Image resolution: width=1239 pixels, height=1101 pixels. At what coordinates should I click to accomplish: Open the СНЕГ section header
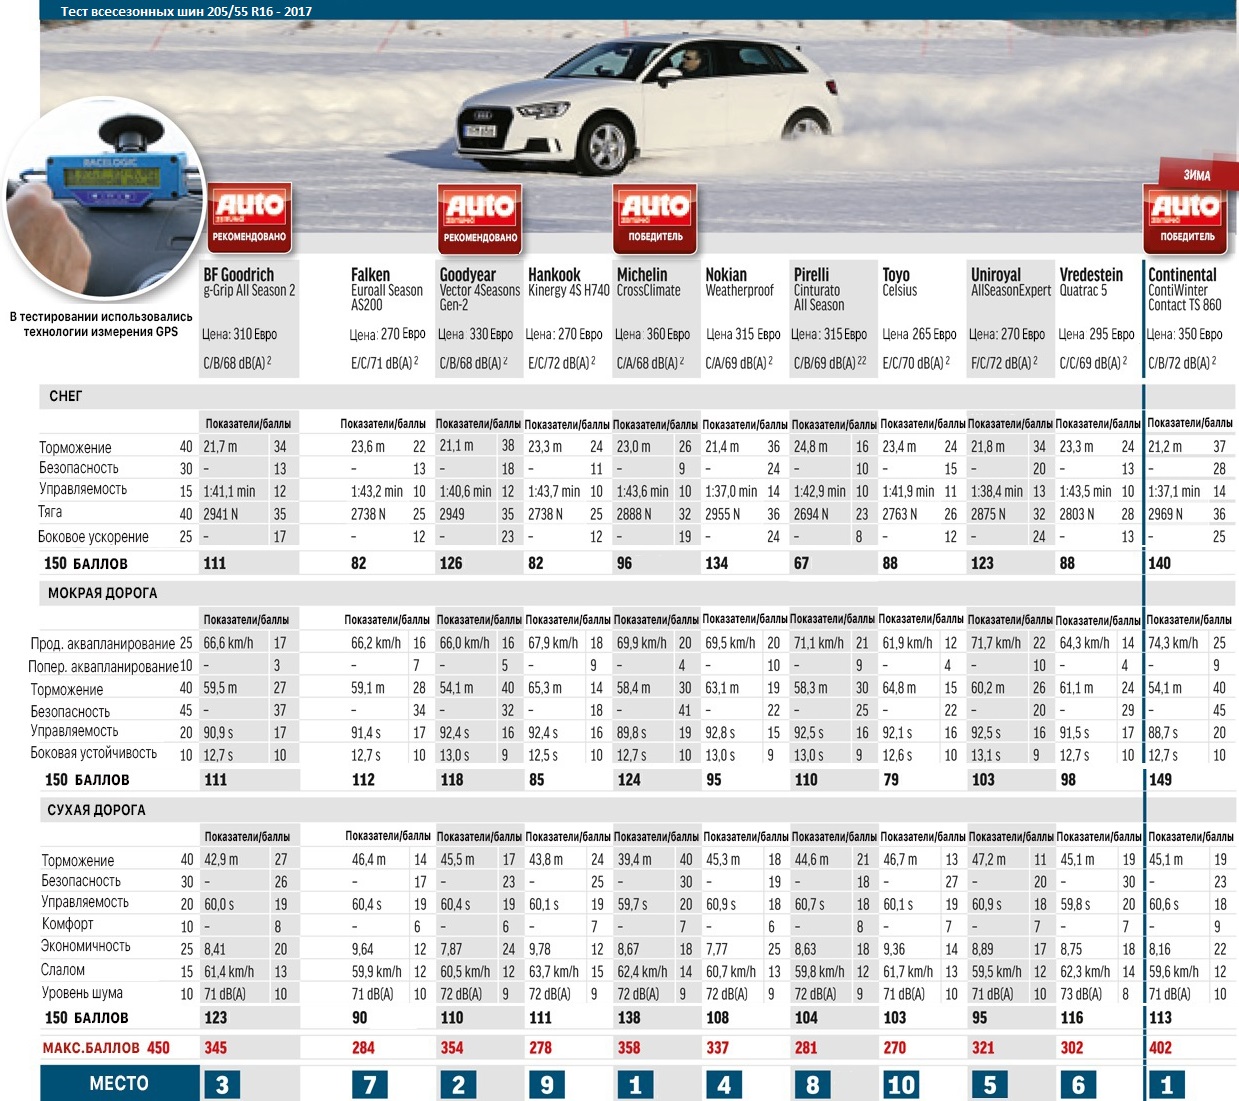66,396
